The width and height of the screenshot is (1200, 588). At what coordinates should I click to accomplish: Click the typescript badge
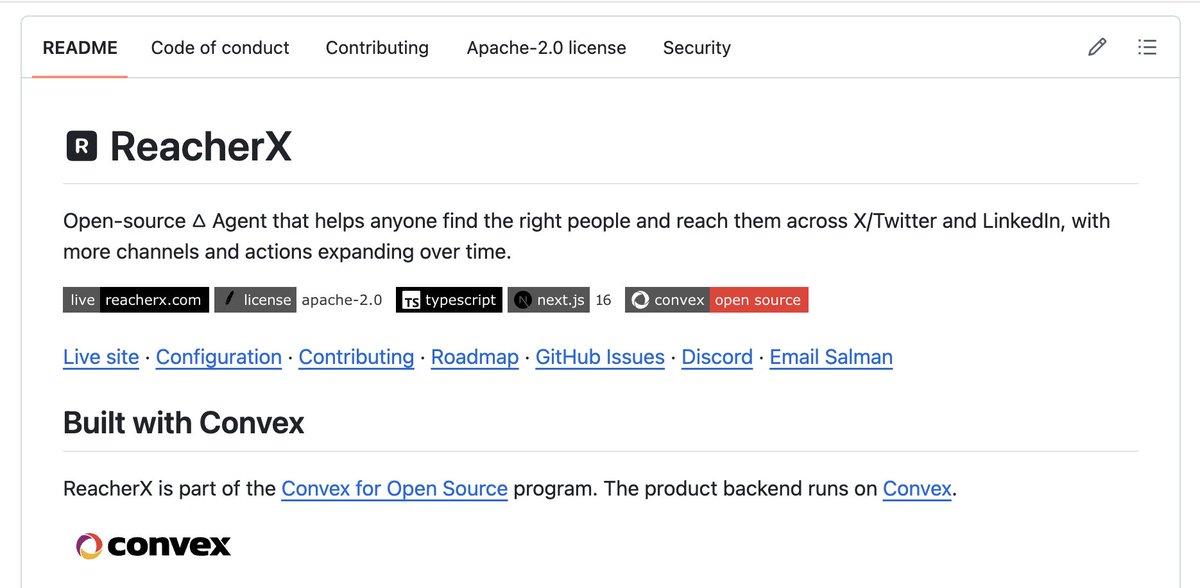click(x=449, y=300)
